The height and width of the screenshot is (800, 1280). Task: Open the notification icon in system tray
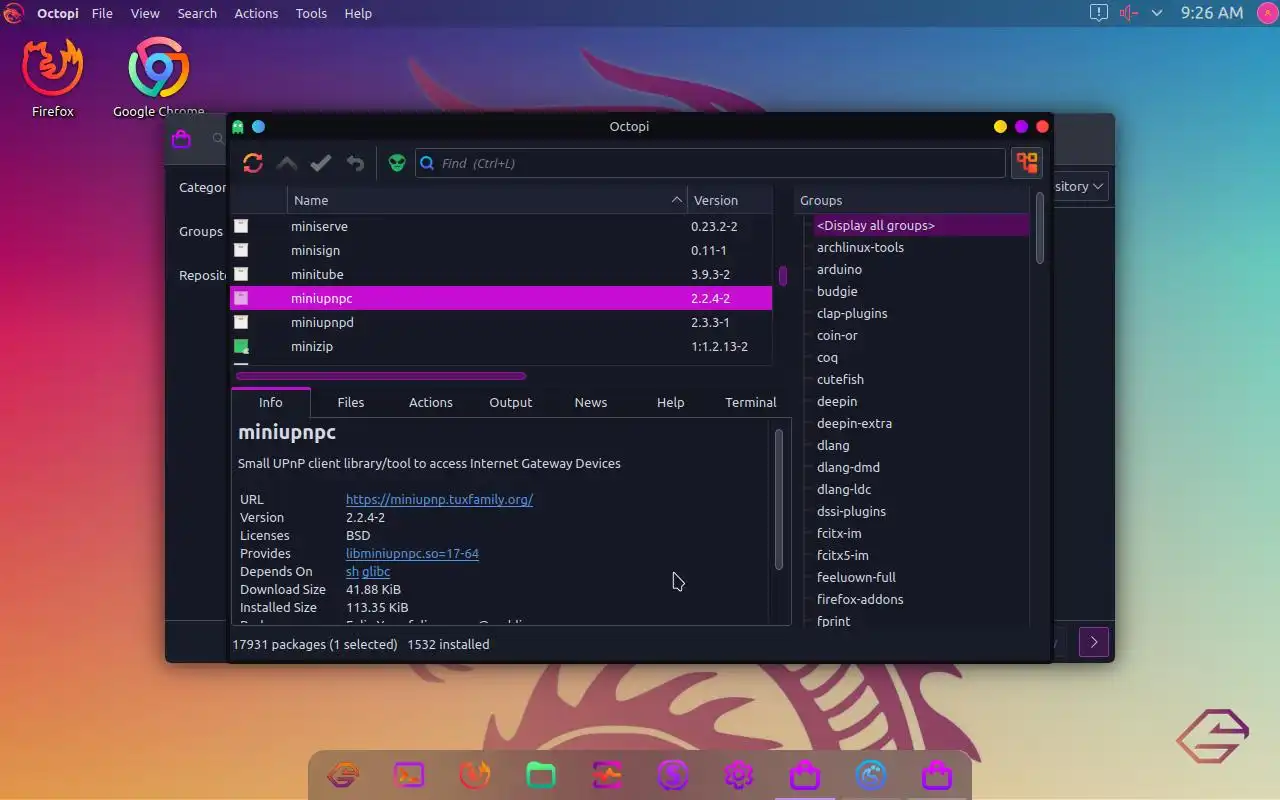1098,13
